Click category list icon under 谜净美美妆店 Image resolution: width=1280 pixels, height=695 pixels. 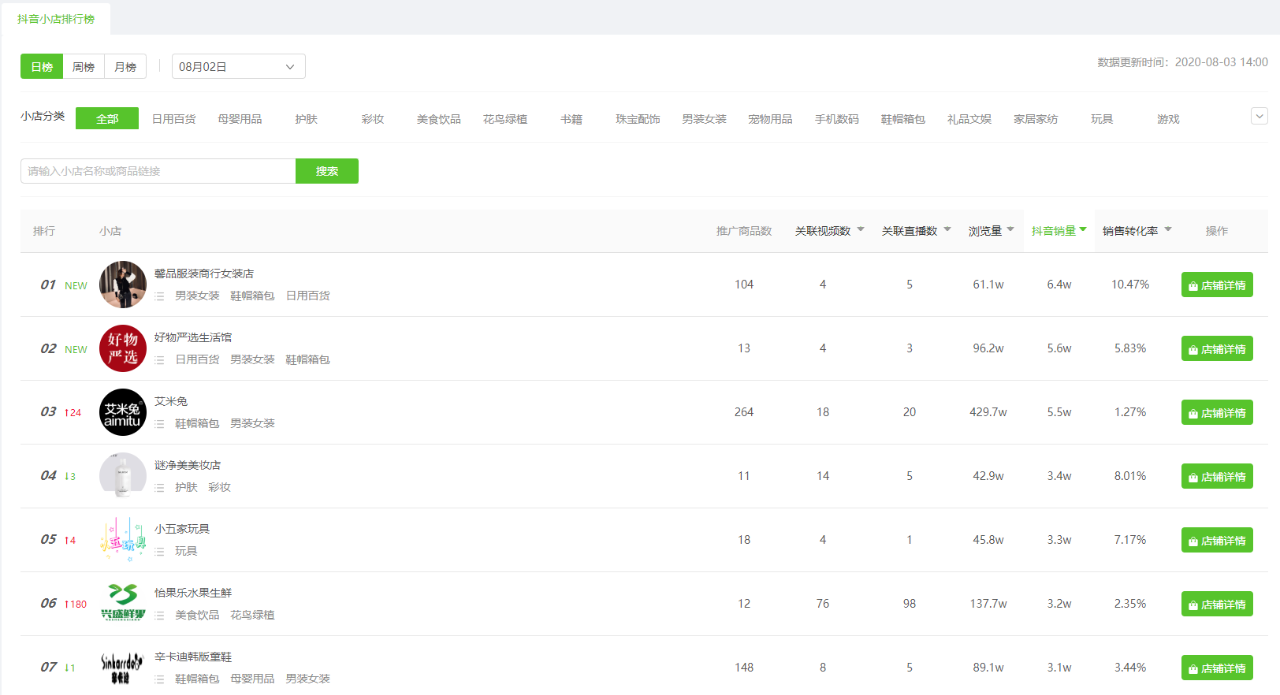(160, 488)
